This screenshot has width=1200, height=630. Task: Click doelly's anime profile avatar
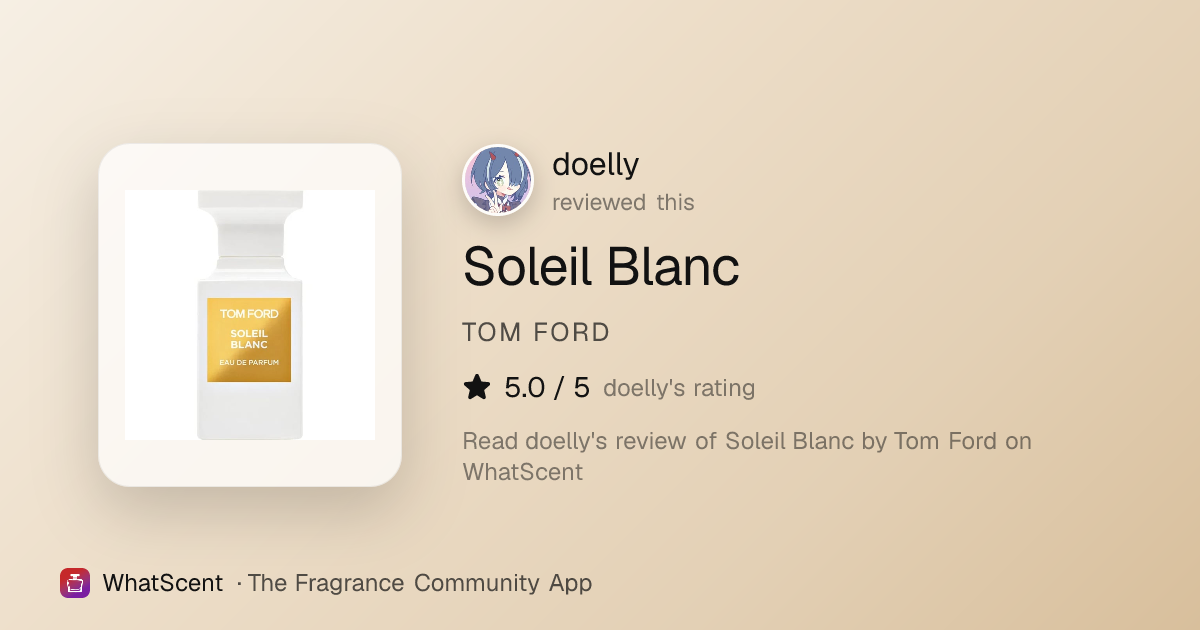coord(498,181)
